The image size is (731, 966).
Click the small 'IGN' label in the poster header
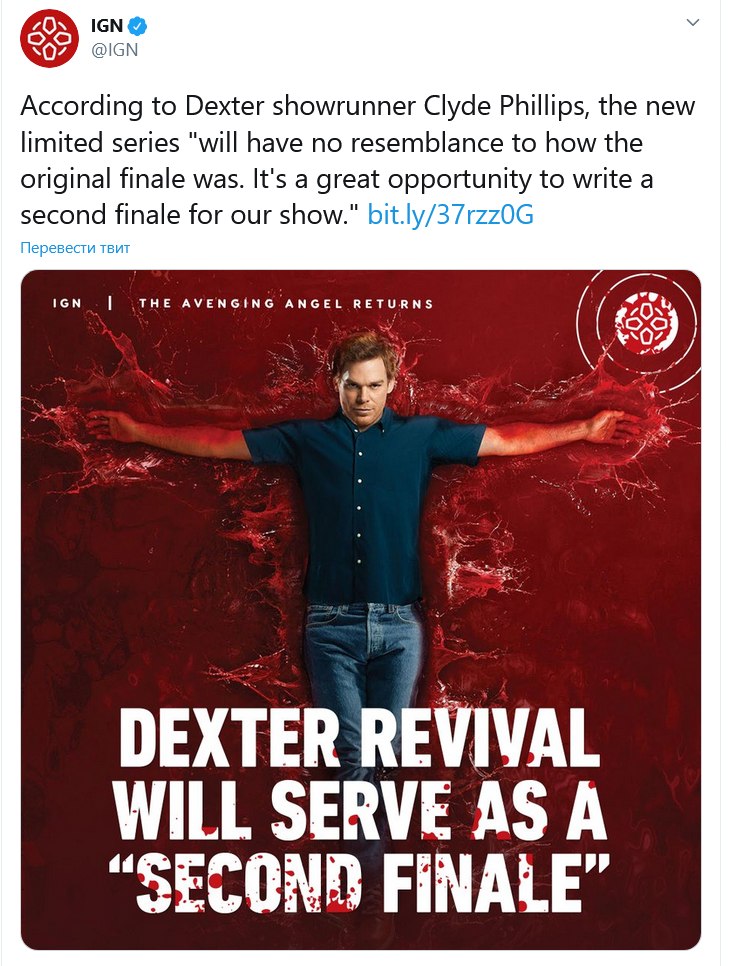point(67,303)
